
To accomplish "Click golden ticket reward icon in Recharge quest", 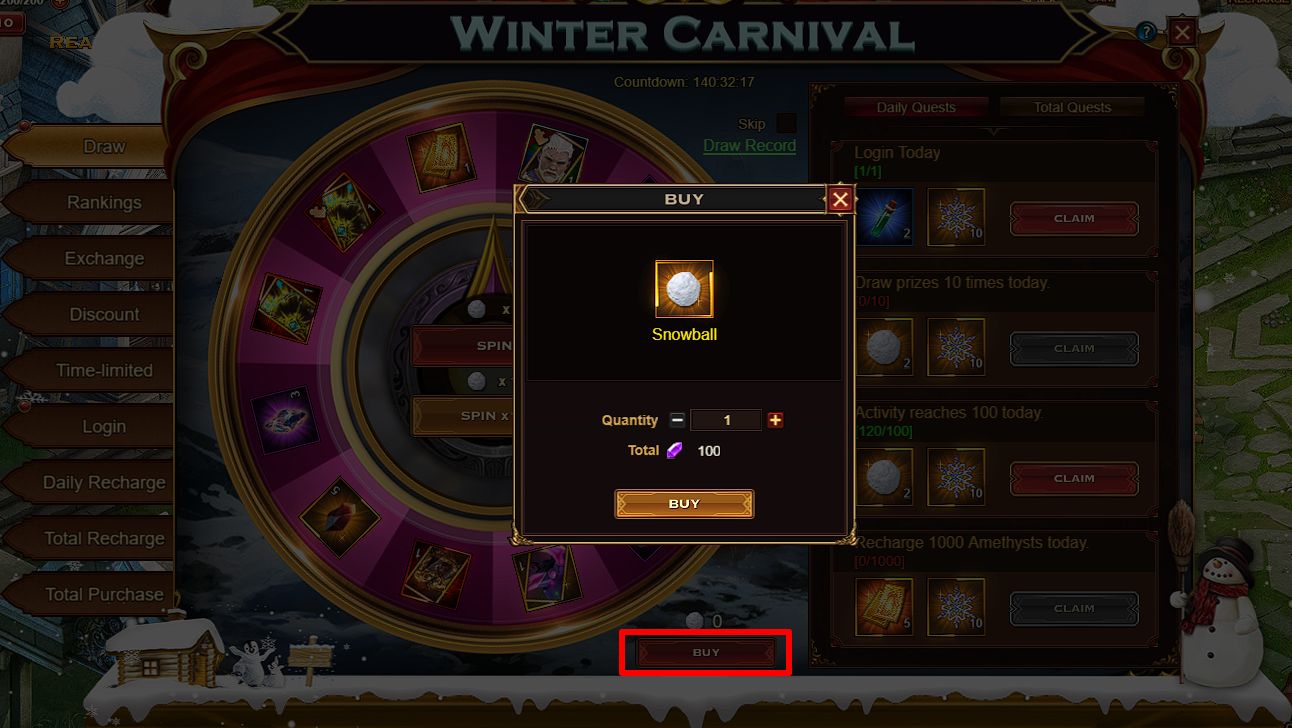I will tap(884, 607).
